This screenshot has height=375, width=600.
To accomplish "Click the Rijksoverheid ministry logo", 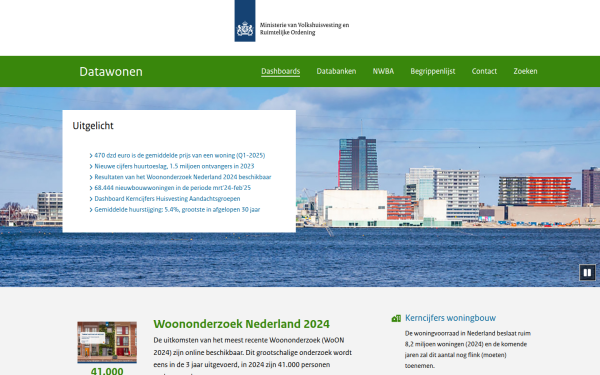I will tap(245, 21).
